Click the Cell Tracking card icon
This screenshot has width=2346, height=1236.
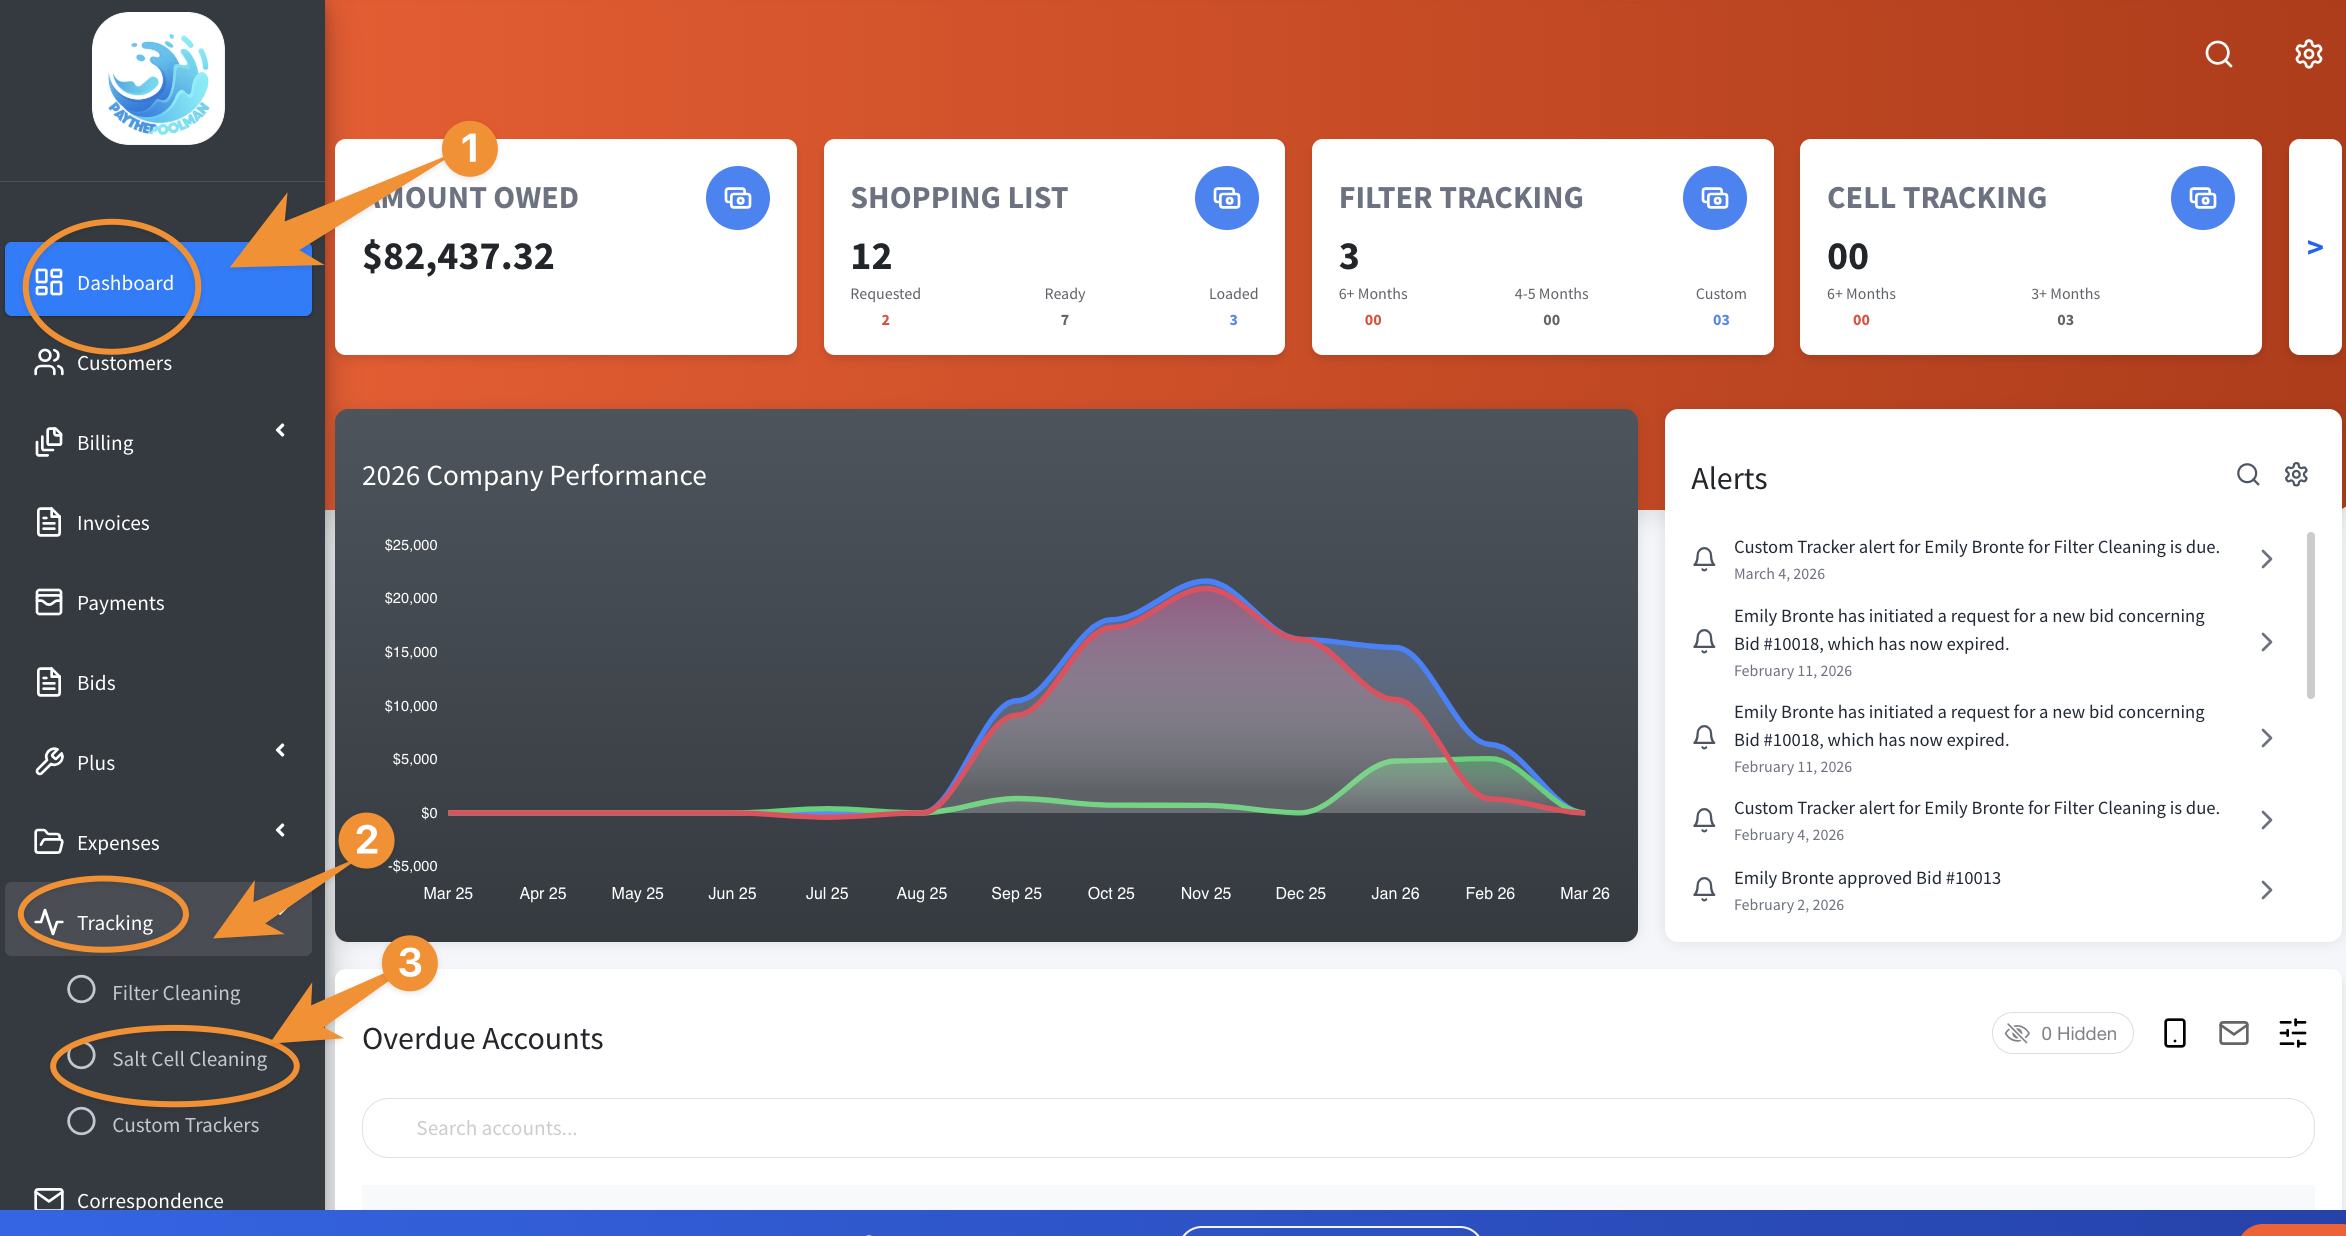pos(2202,198)
